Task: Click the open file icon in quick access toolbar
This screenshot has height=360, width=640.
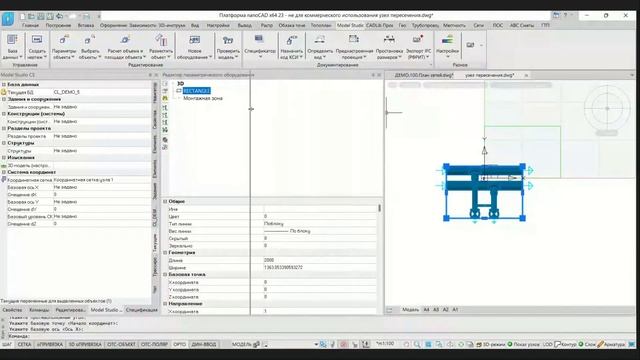Action: 31,16
